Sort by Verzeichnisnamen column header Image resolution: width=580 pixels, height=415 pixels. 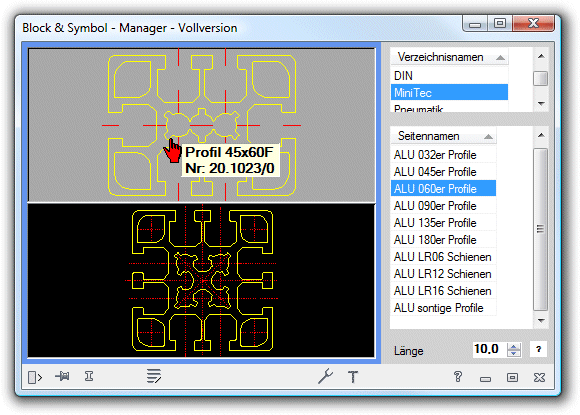(x=449, y=57)
